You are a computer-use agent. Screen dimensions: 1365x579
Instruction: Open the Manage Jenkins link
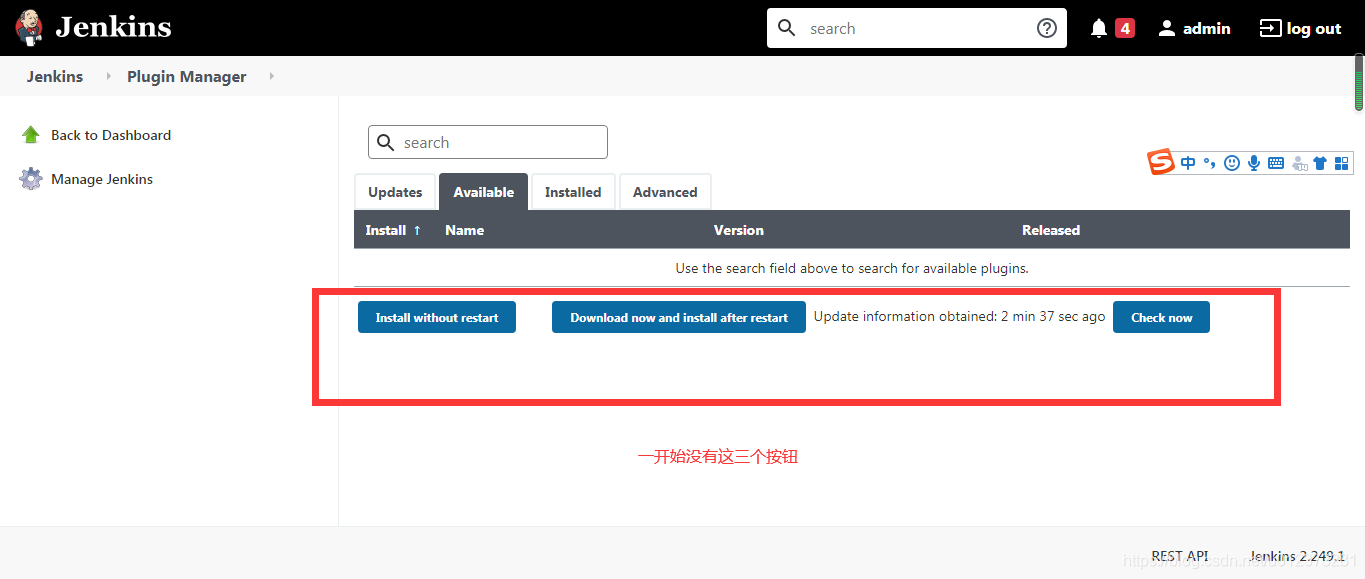point(102,179)
